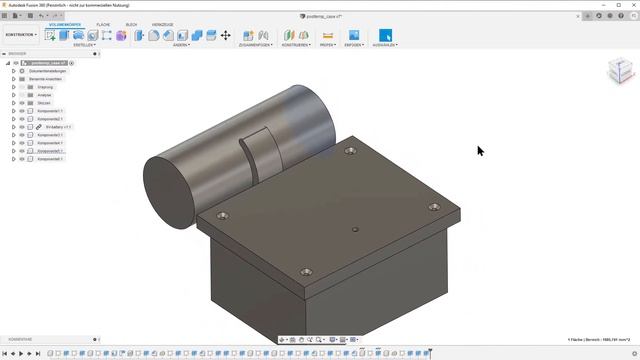Image resolution: width=640 pixels, height=360 pixels.
Task: Expand Dokumenteinstellungen tree node
Action: tap(13, 71)
